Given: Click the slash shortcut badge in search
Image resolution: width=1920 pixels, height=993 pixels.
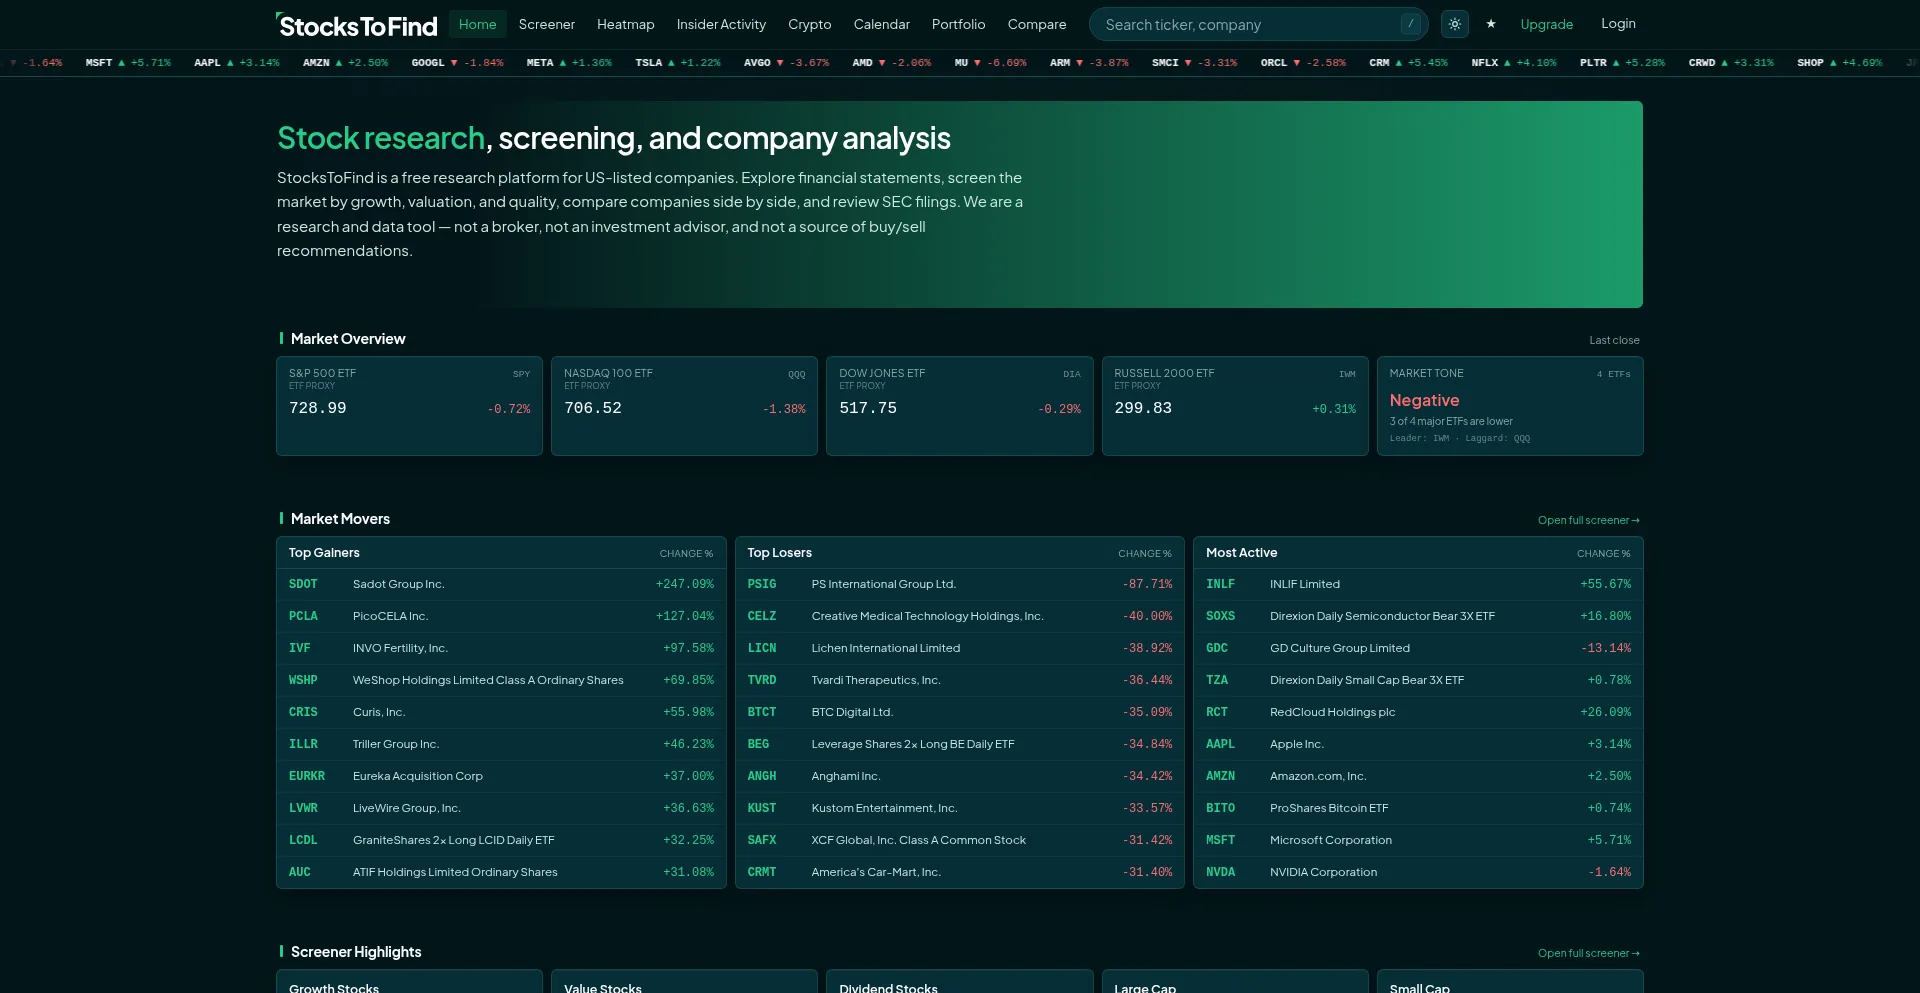Looking at the screenshot, I should coord(1410,24).
